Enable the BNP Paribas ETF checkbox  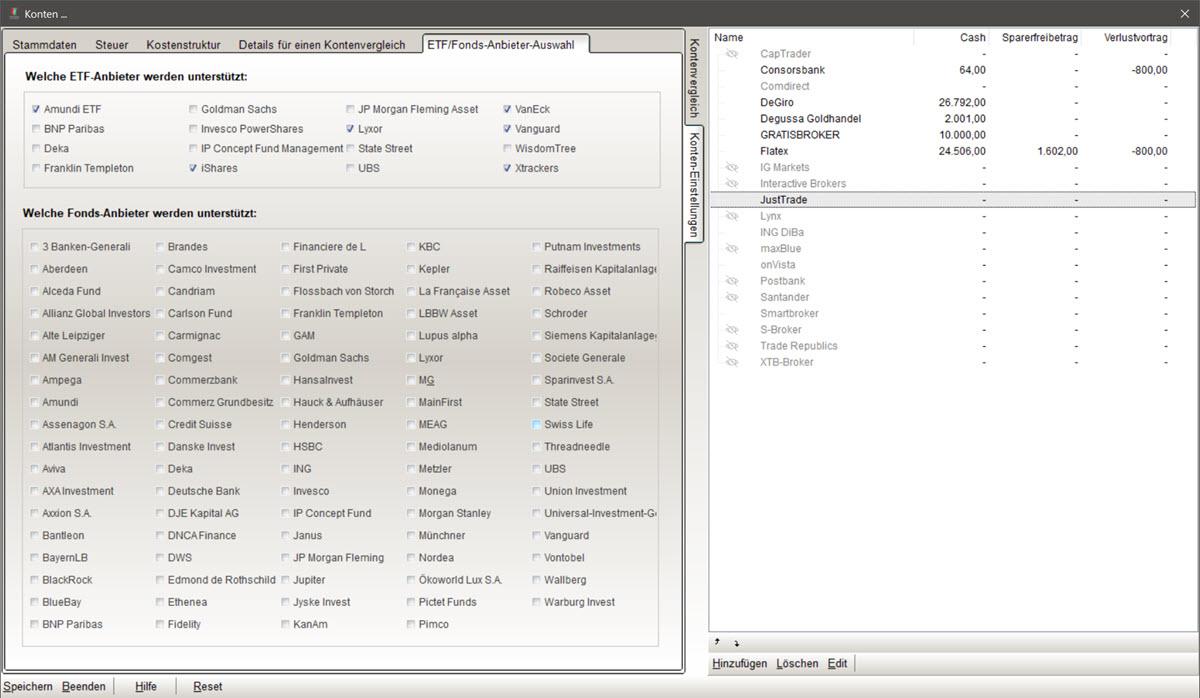point(36,129)
